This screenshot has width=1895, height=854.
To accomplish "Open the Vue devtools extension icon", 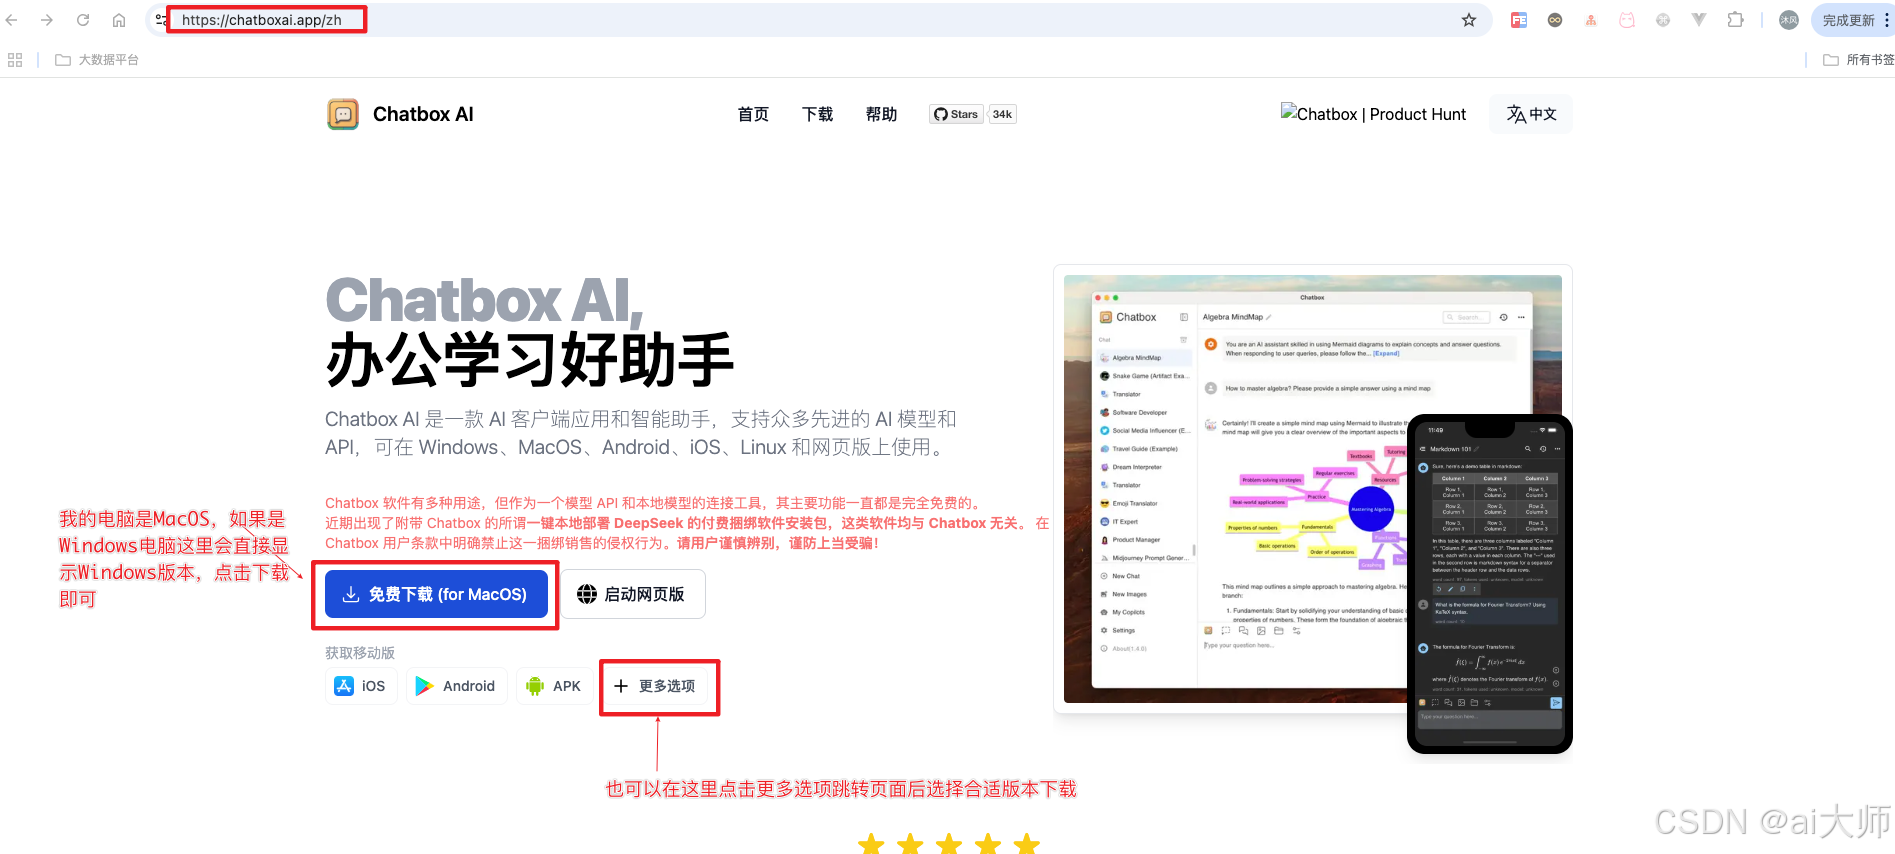I will [1699, 20].
